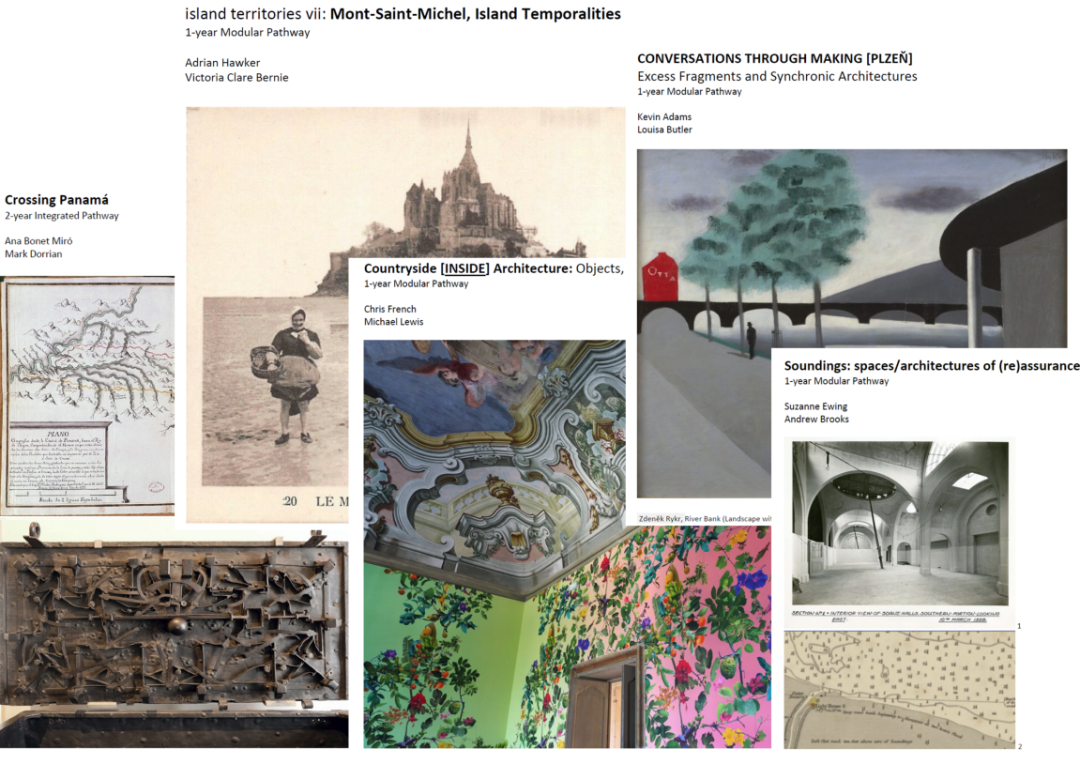Viewport: 1080px width, 764px height.
Task: Select the 'Countryside [INSIDE] Architecture' title
Action: (x=468, y=269)
